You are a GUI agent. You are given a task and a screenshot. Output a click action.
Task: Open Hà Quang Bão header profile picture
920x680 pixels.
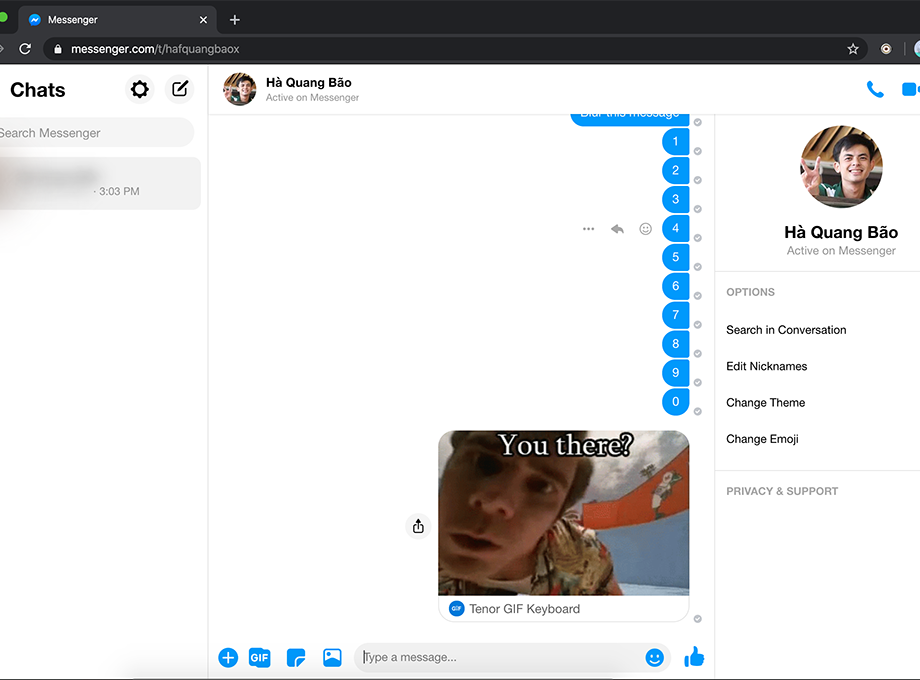pyautogui.click(x=239, y=89)
